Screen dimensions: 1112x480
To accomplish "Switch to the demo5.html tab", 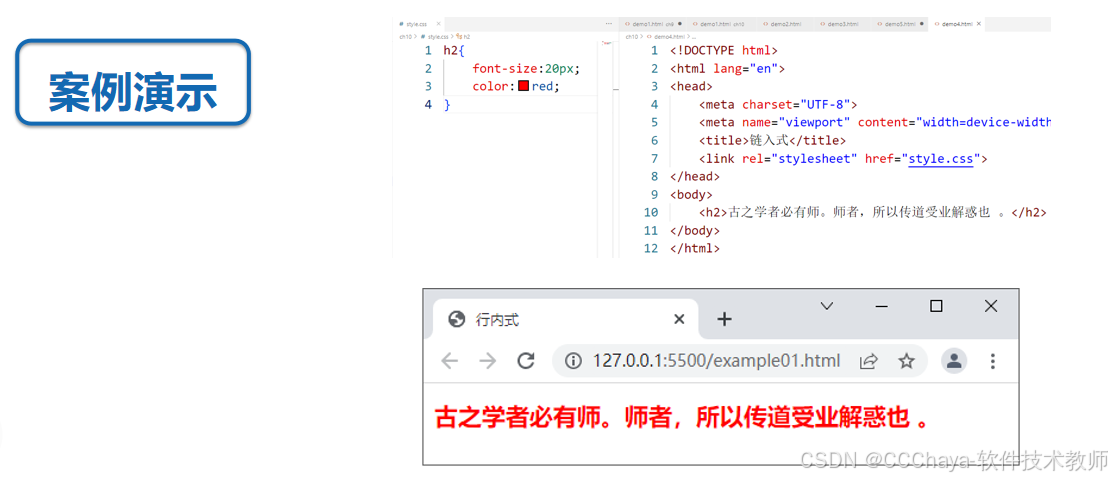I will pyautogui.click(x=901, y=24).
